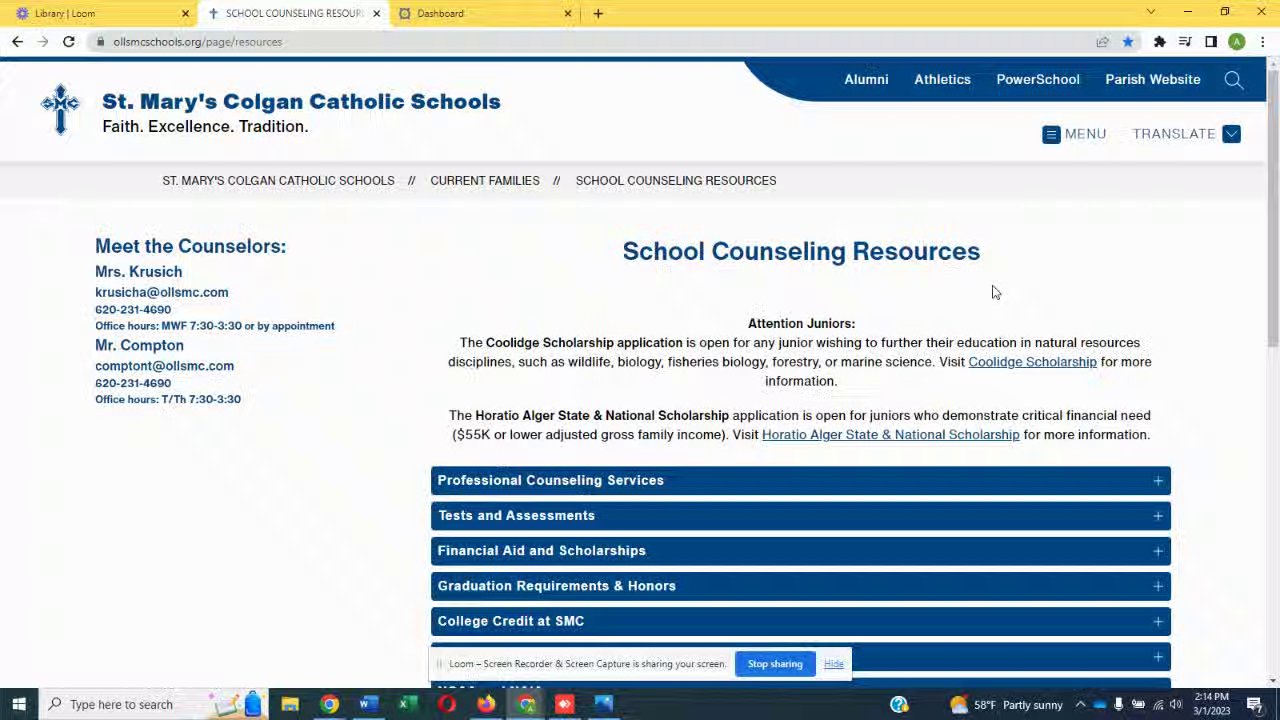
Task: Open Excel from the taskbar
Action: point(406,704)
